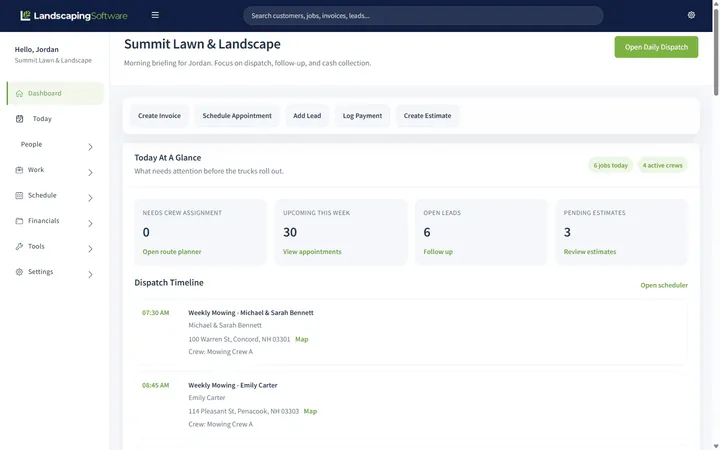Toggle the hamburger menu icon
720x450 pixels.
pyautogui.click(x=155, y=15)
